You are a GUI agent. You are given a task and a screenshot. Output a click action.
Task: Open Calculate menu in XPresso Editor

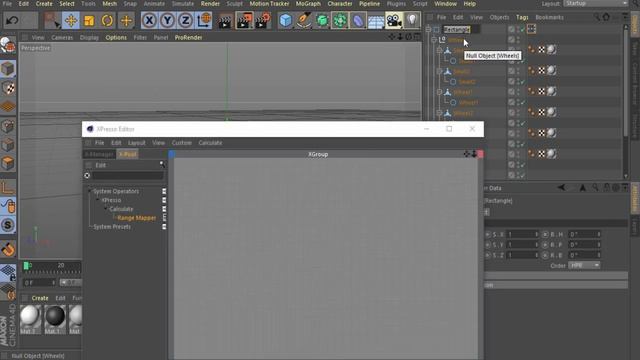pyautogui.click(x=210, y=143)
